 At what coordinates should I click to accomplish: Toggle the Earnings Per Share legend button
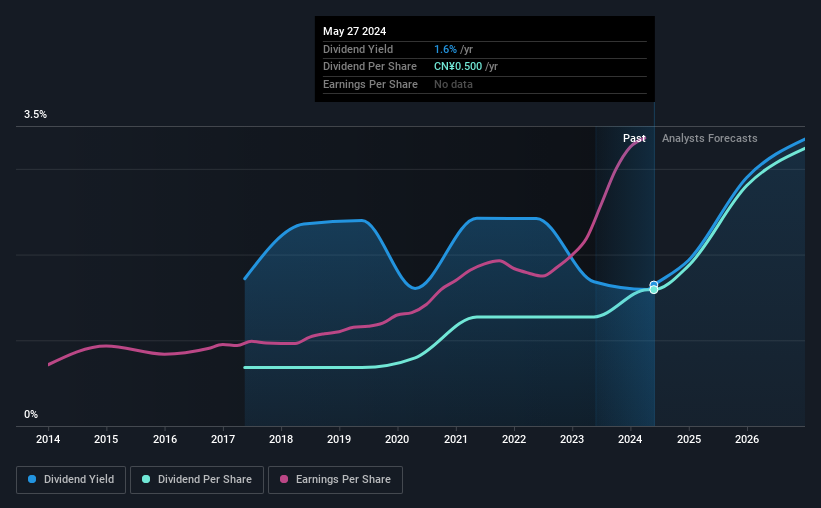tap(335, 480)
